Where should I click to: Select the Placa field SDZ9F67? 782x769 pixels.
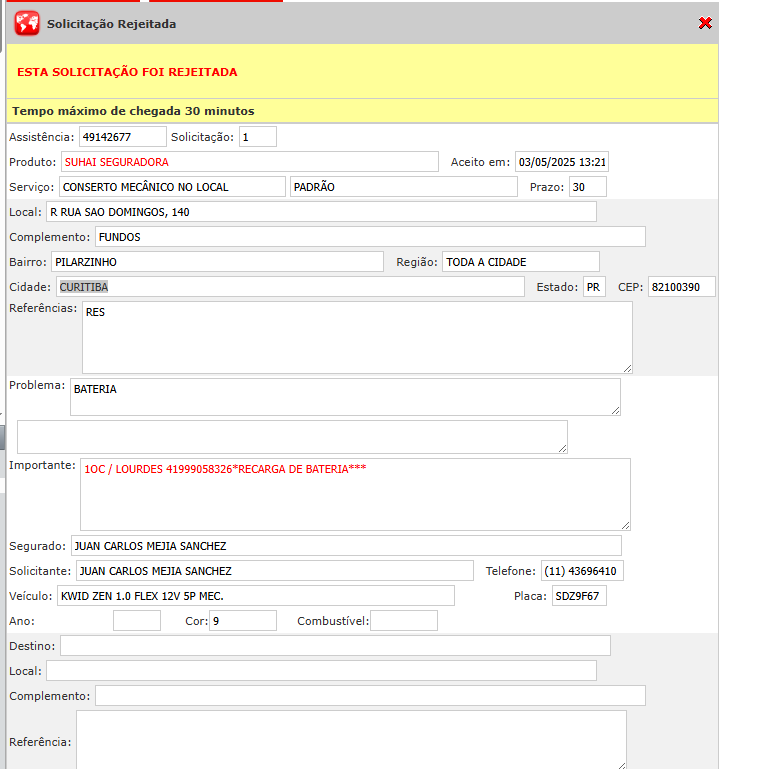pyautogui.click(x=579, y=596)
